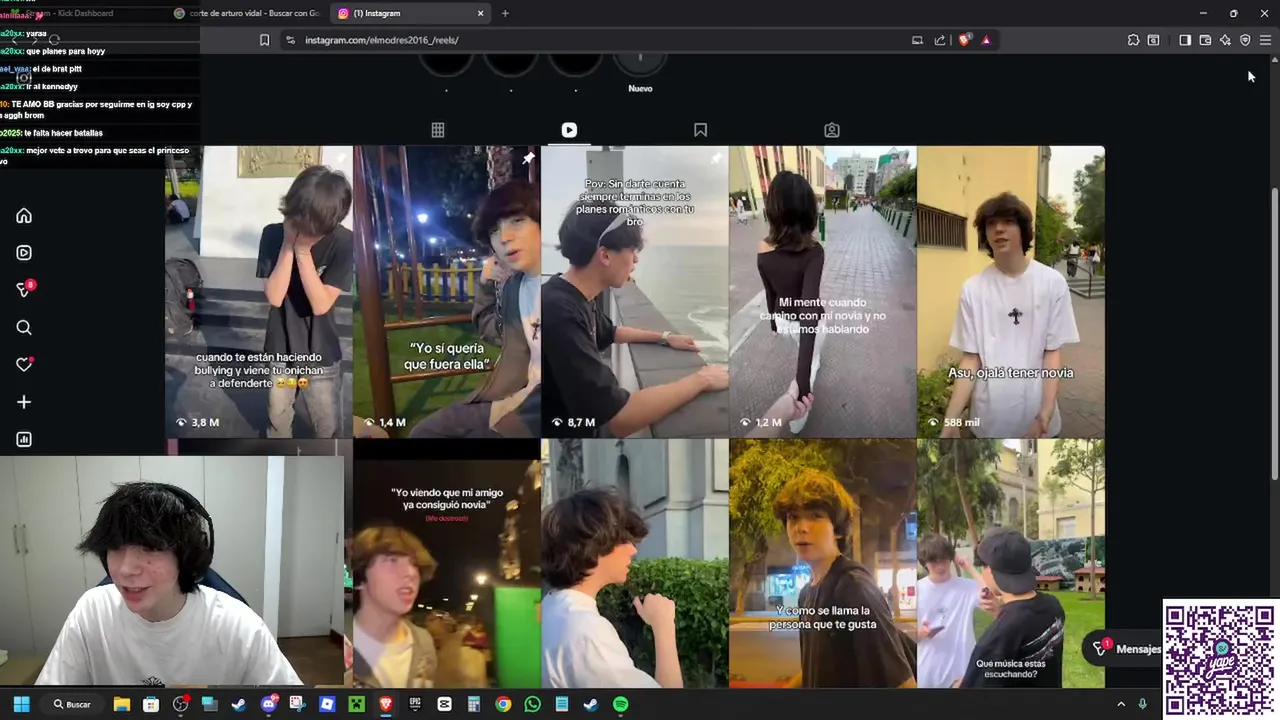Add a new story highlight 'Nuevo'
The height and width of the screenshot is (720, 1280).
tap(640, 70)
